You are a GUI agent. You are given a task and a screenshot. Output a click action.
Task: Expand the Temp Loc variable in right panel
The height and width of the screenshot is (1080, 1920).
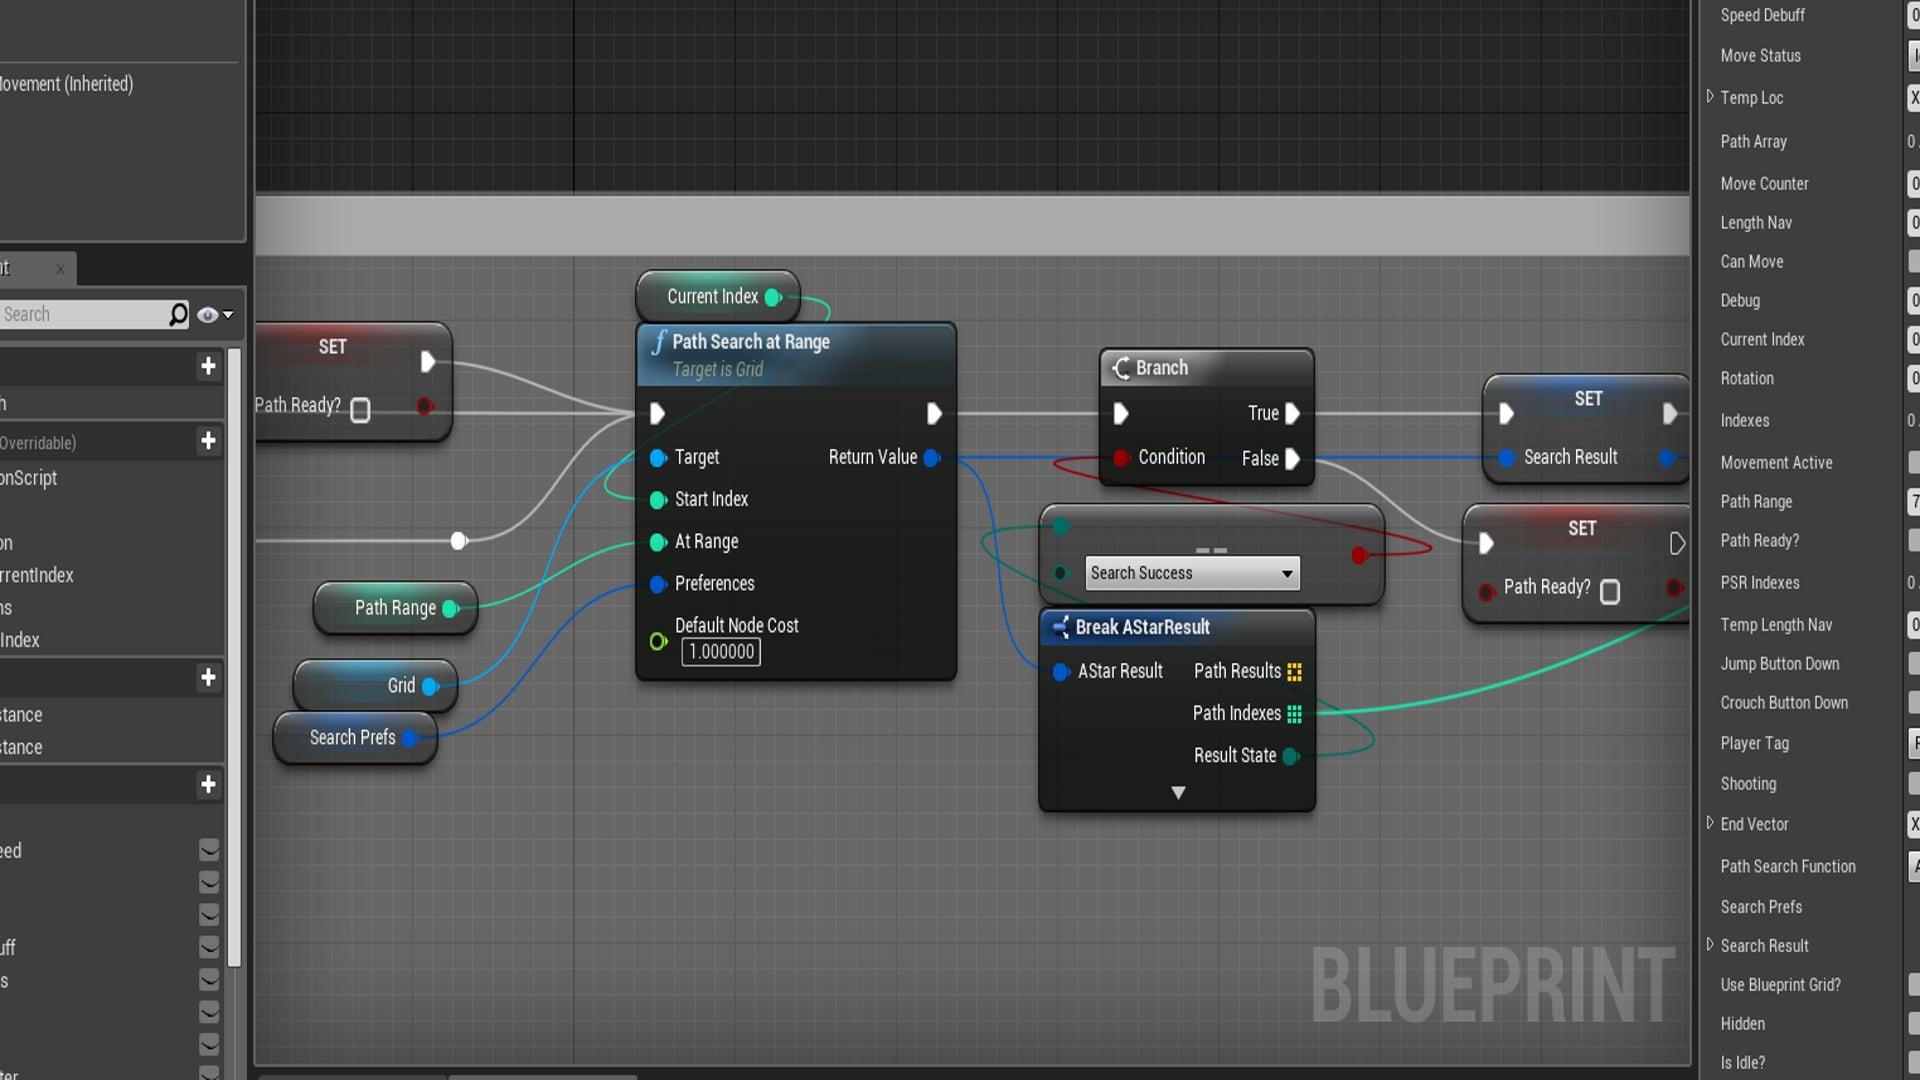(x=1711, y=97)
